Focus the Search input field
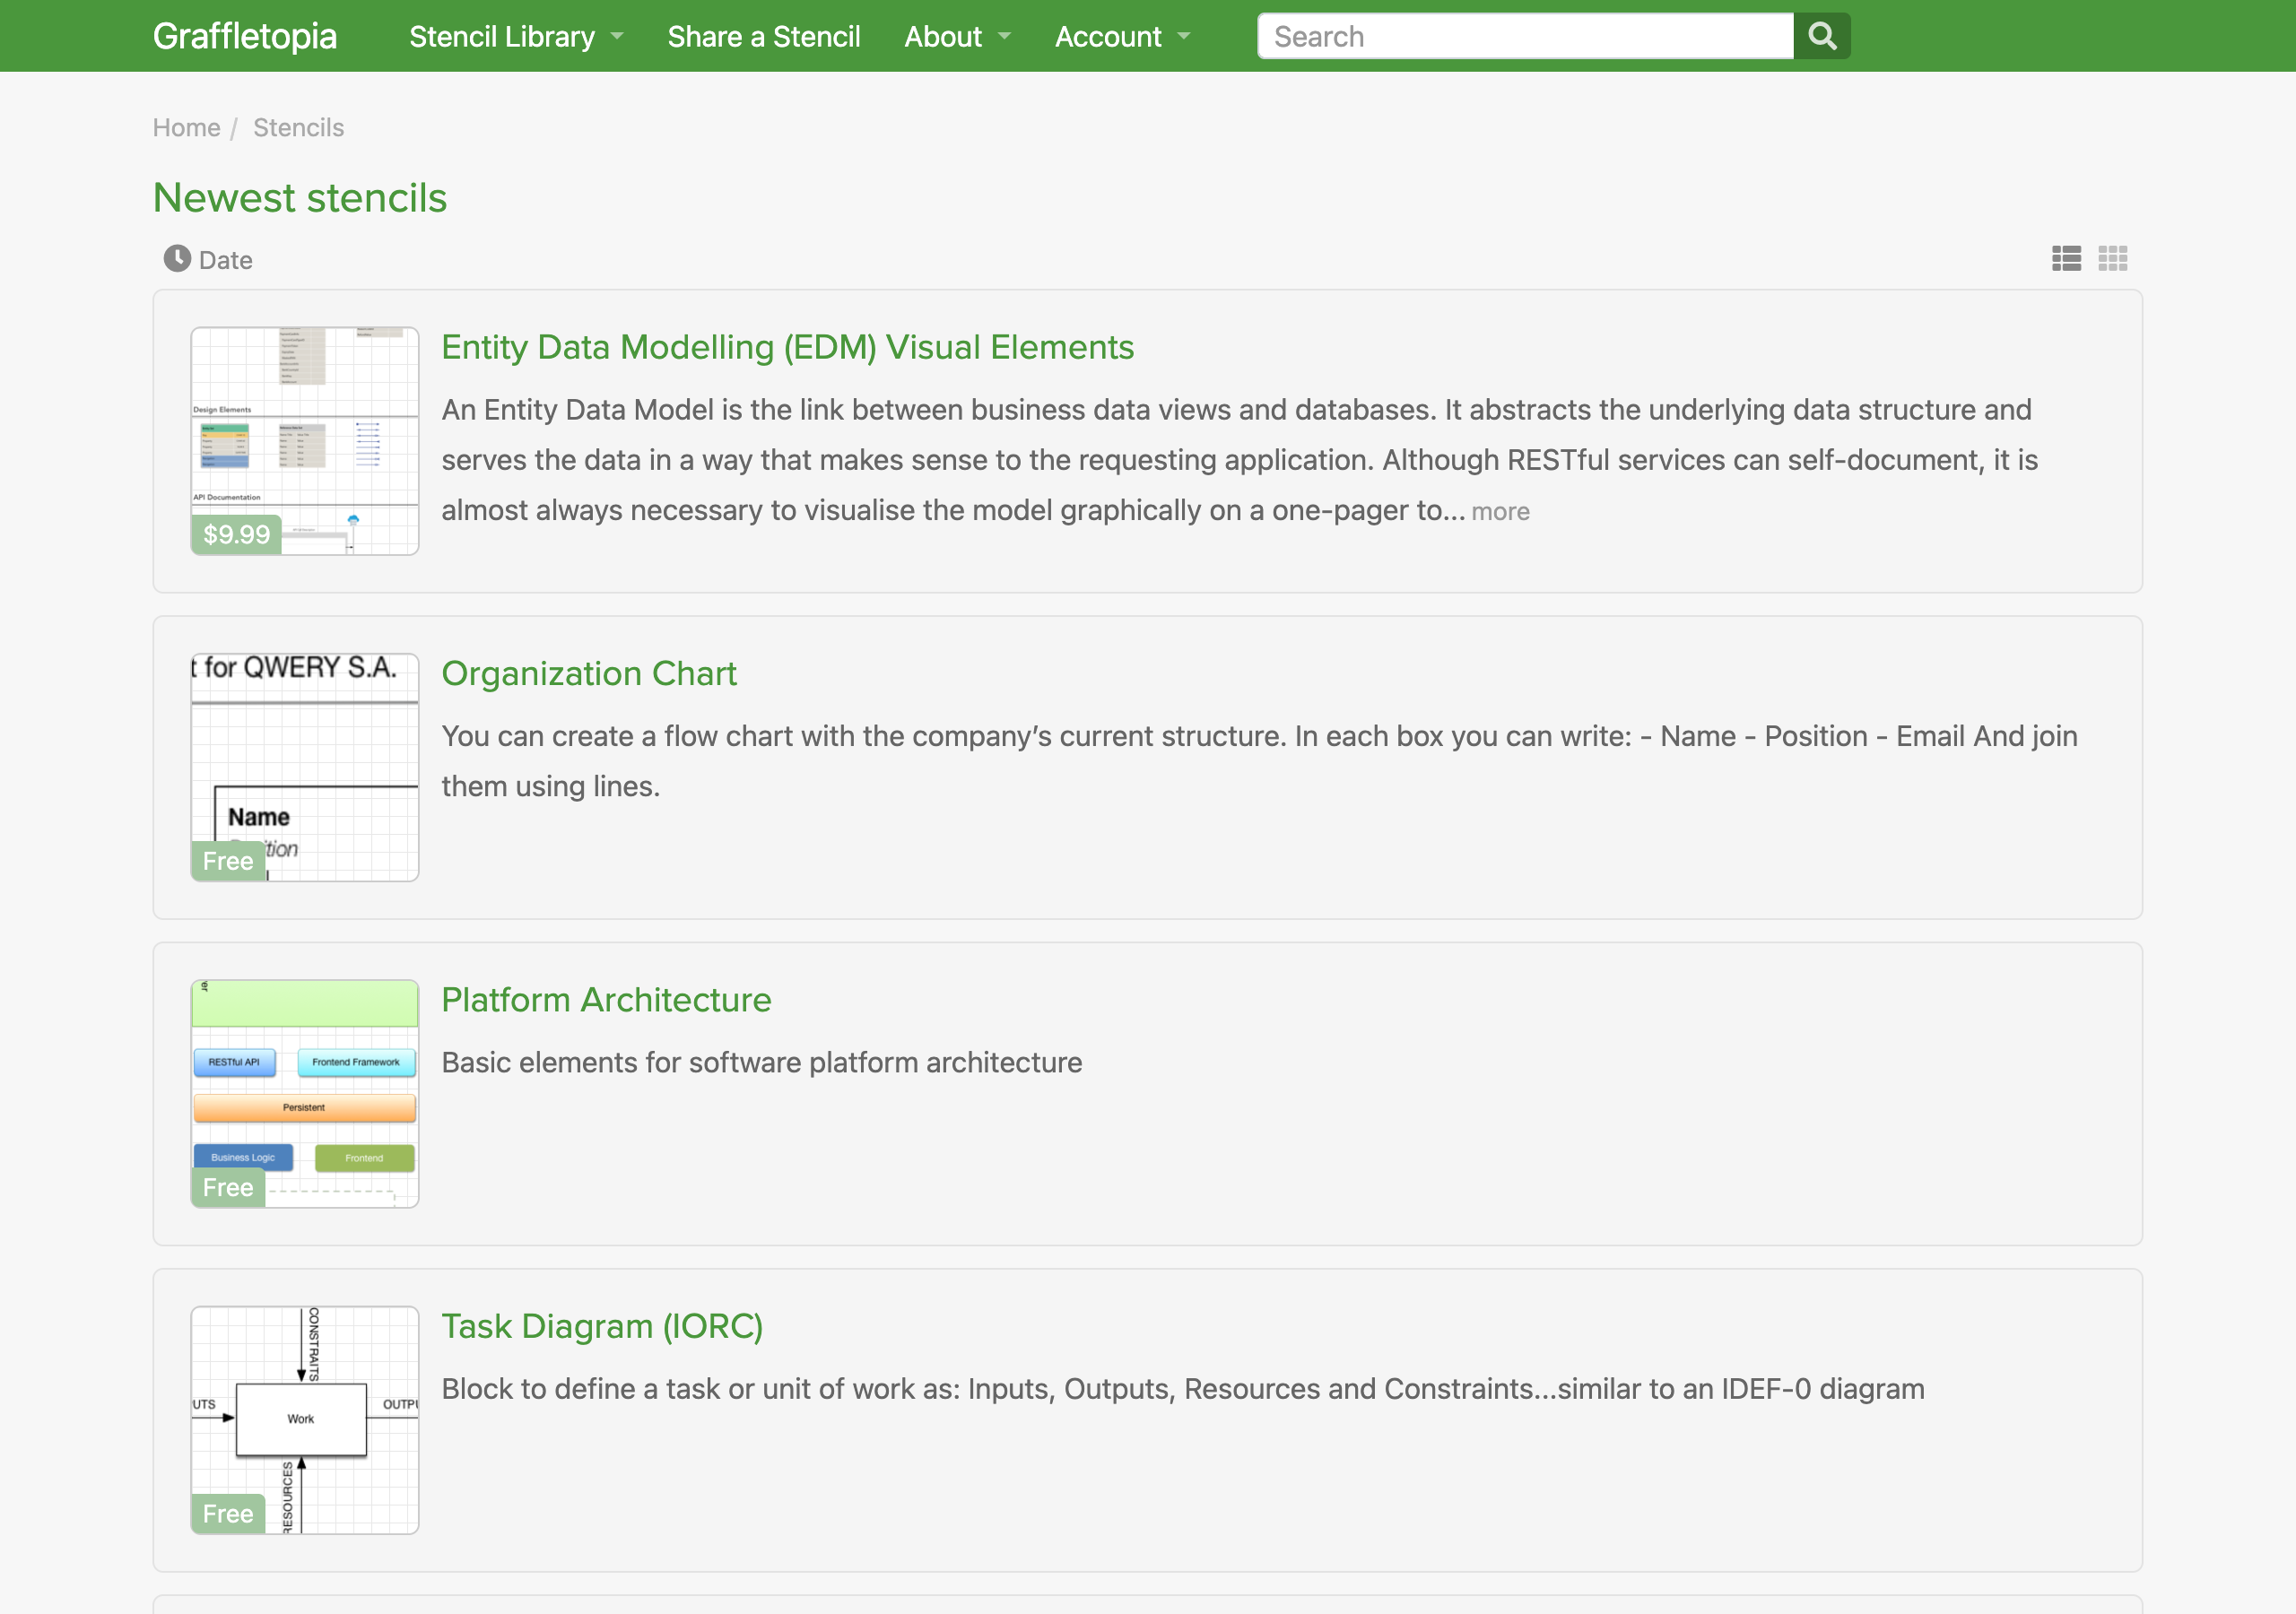The width and height of the screenshot is (2296, 1614). [x=1525, y=37]
